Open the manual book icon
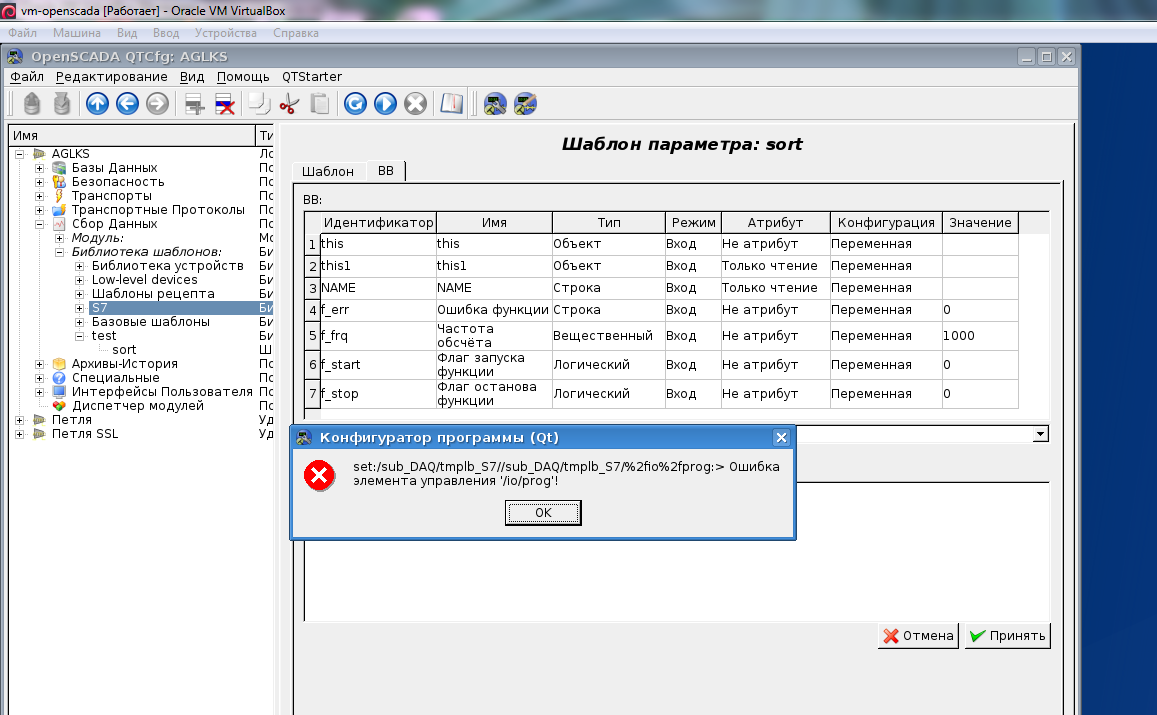1157x715 pixels. click(x=452, y=103)
